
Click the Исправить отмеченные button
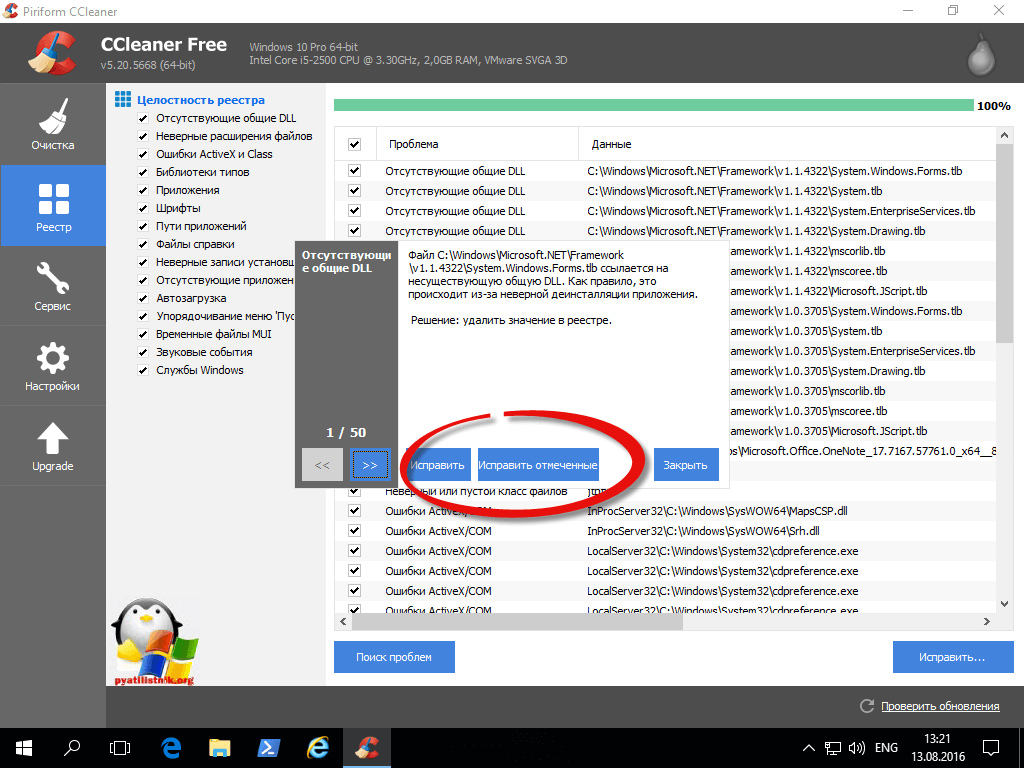pyautogui.click(x=538, y=465)
